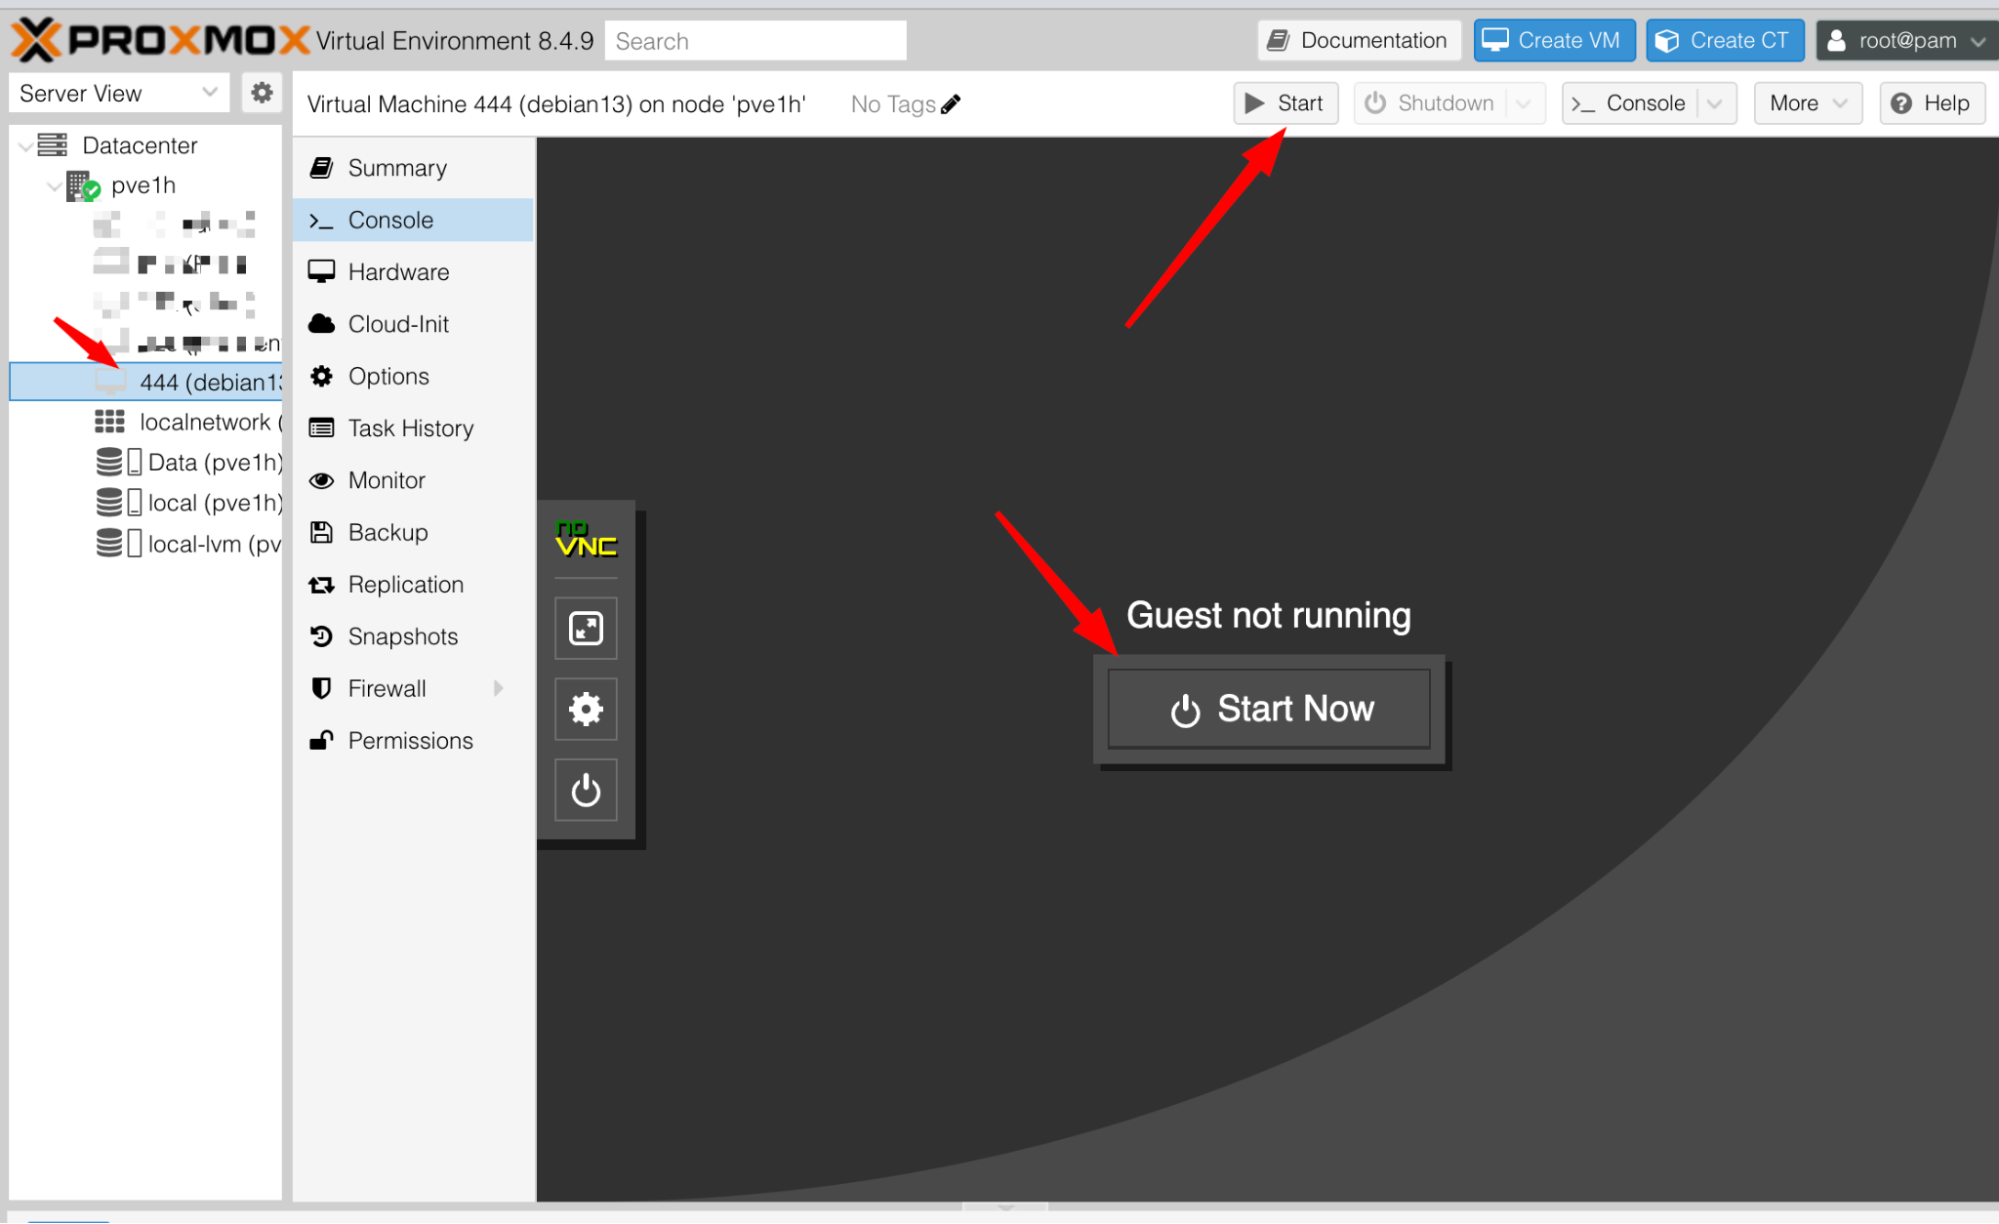Click the Server View gear icon
This screenshot has height=1224, width=1999.
261,93
